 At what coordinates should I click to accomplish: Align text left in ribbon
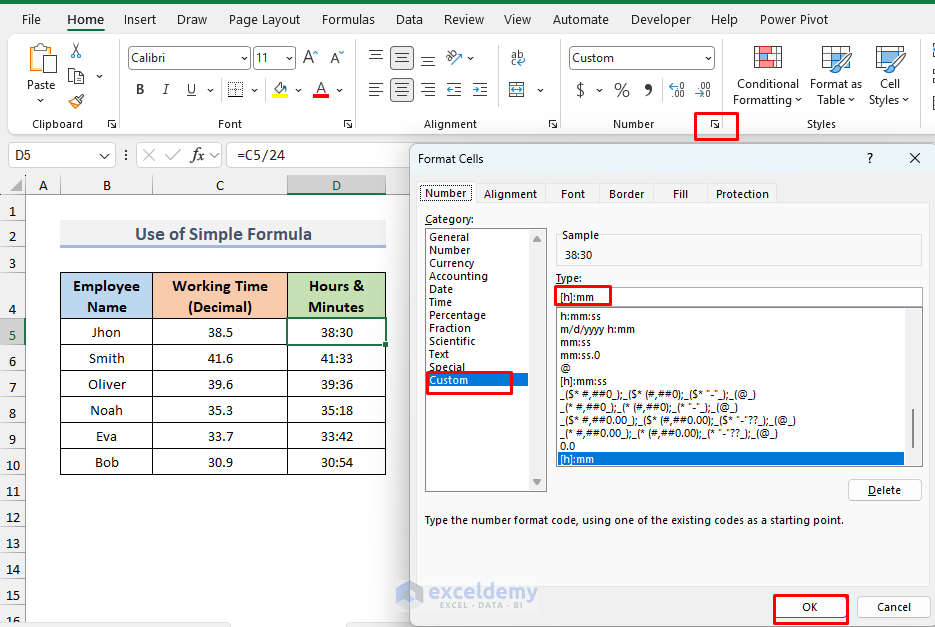point(376,90)
